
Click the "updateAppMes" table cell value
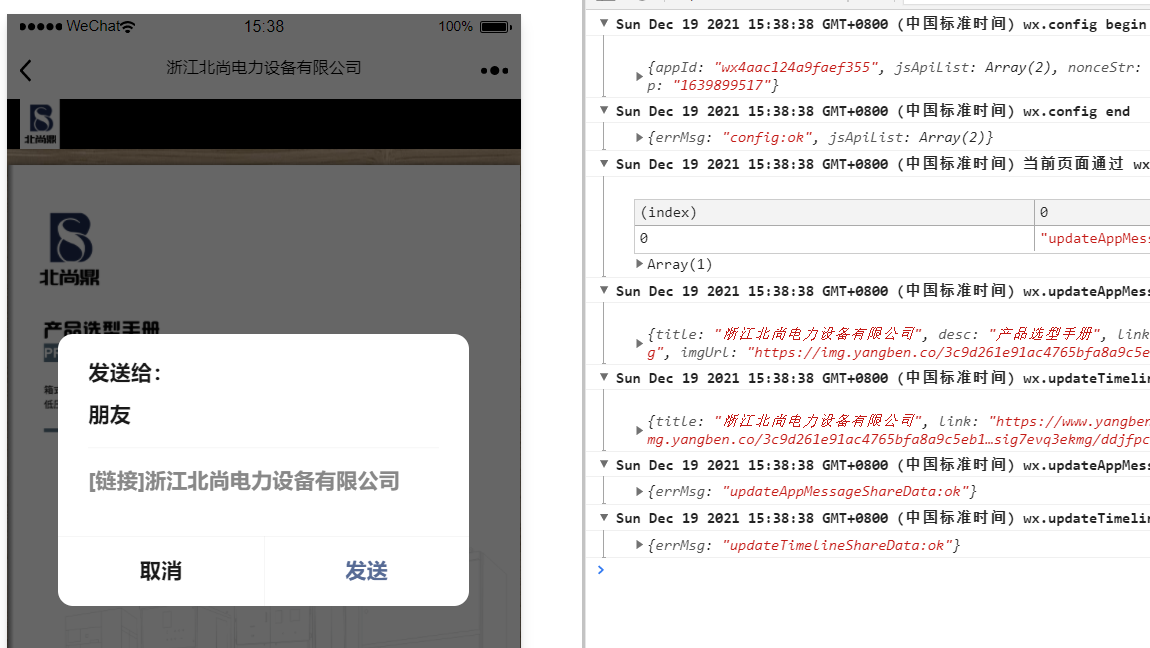pyautogui.click(x=1094, y=238)
